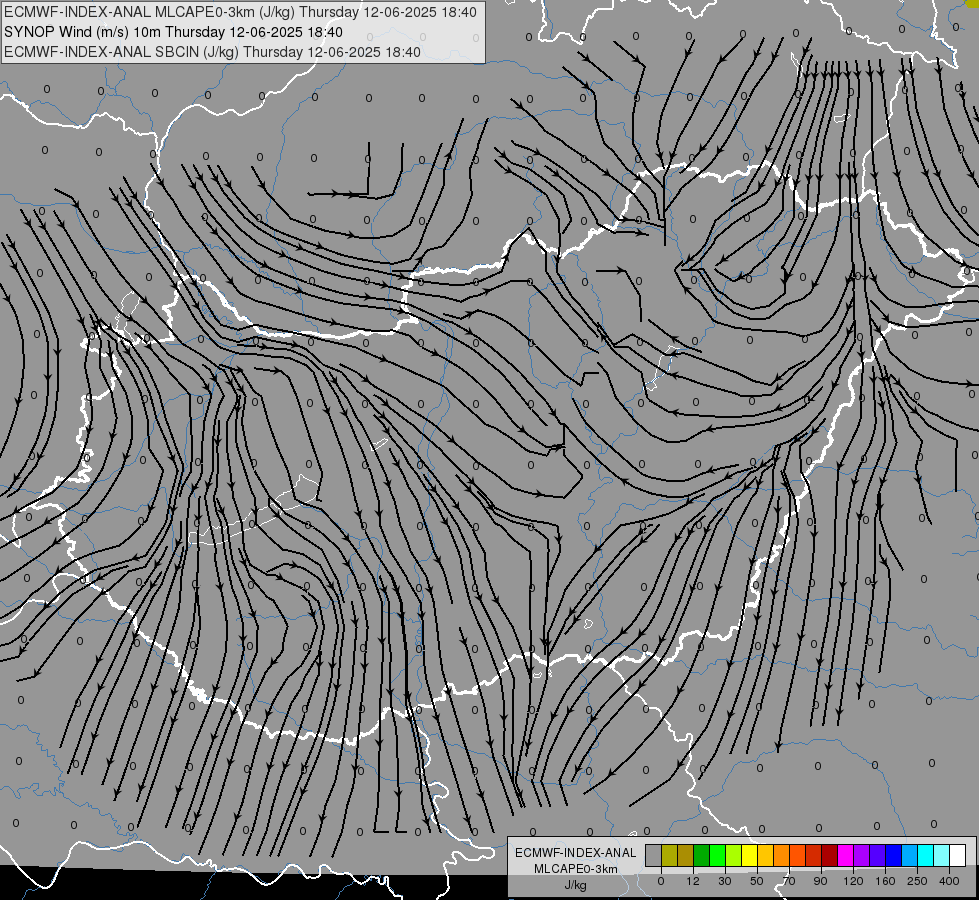Click the ECMWF-INDEX-ANAL legend title
The width and height of the screenshot is (979, 900).
click(576, 853)
